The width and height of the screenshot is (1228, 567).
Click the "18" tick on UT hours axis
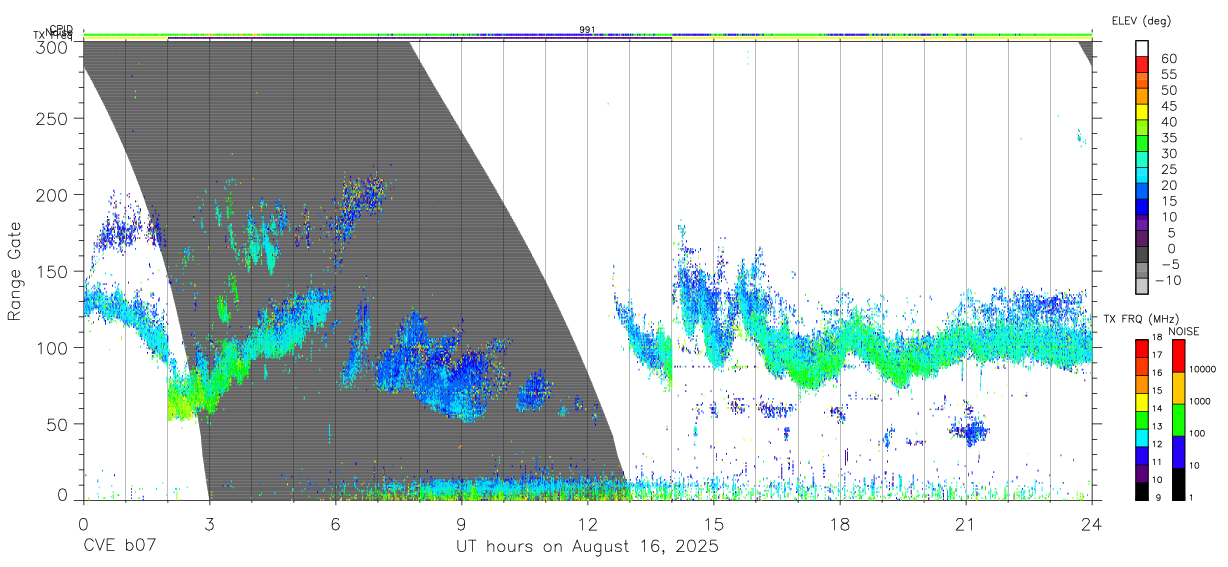pyautogui.click(x=839, y=523)
